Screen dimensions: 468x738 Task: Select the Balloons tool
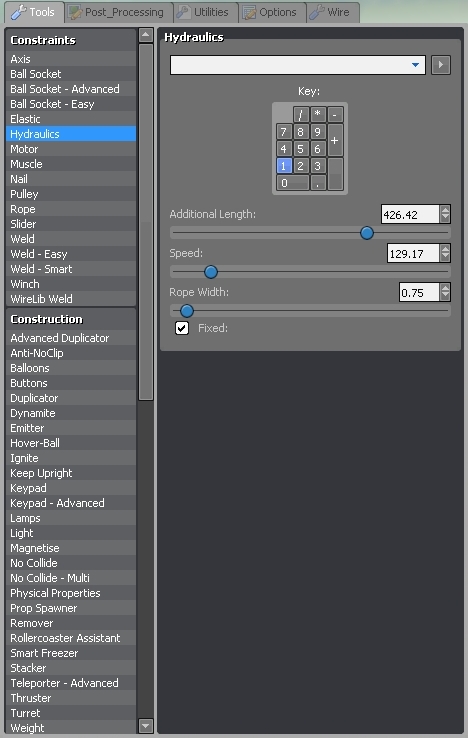(71, 368)
